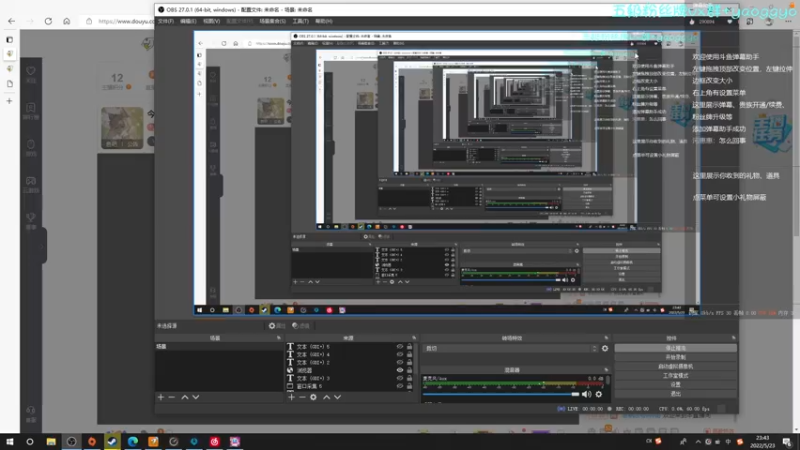Open new tab plus in browser sidebar
The height and width of the screenshot is (450, 800).
point(10,101)
